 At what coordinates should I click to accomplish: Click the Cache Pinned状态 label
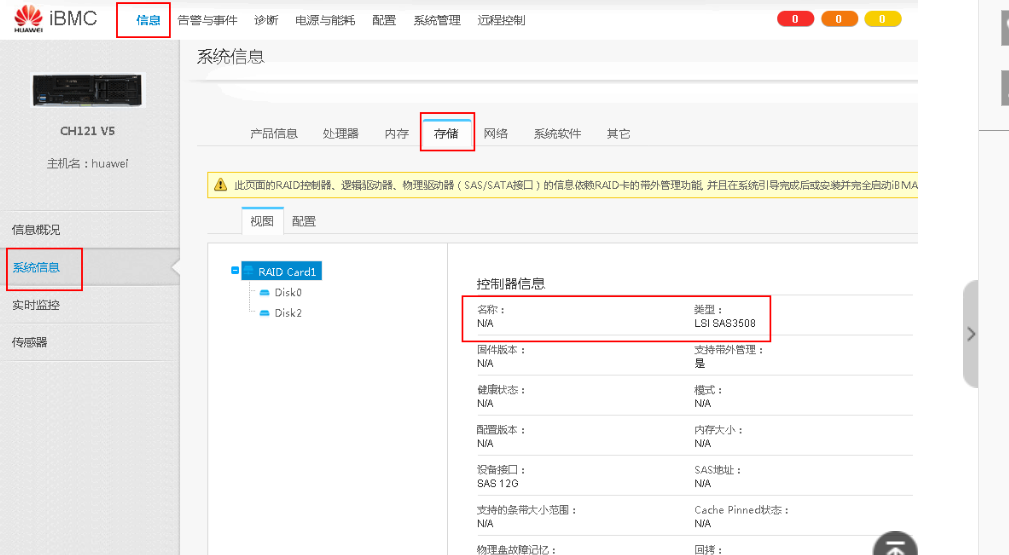click(741, 510)
